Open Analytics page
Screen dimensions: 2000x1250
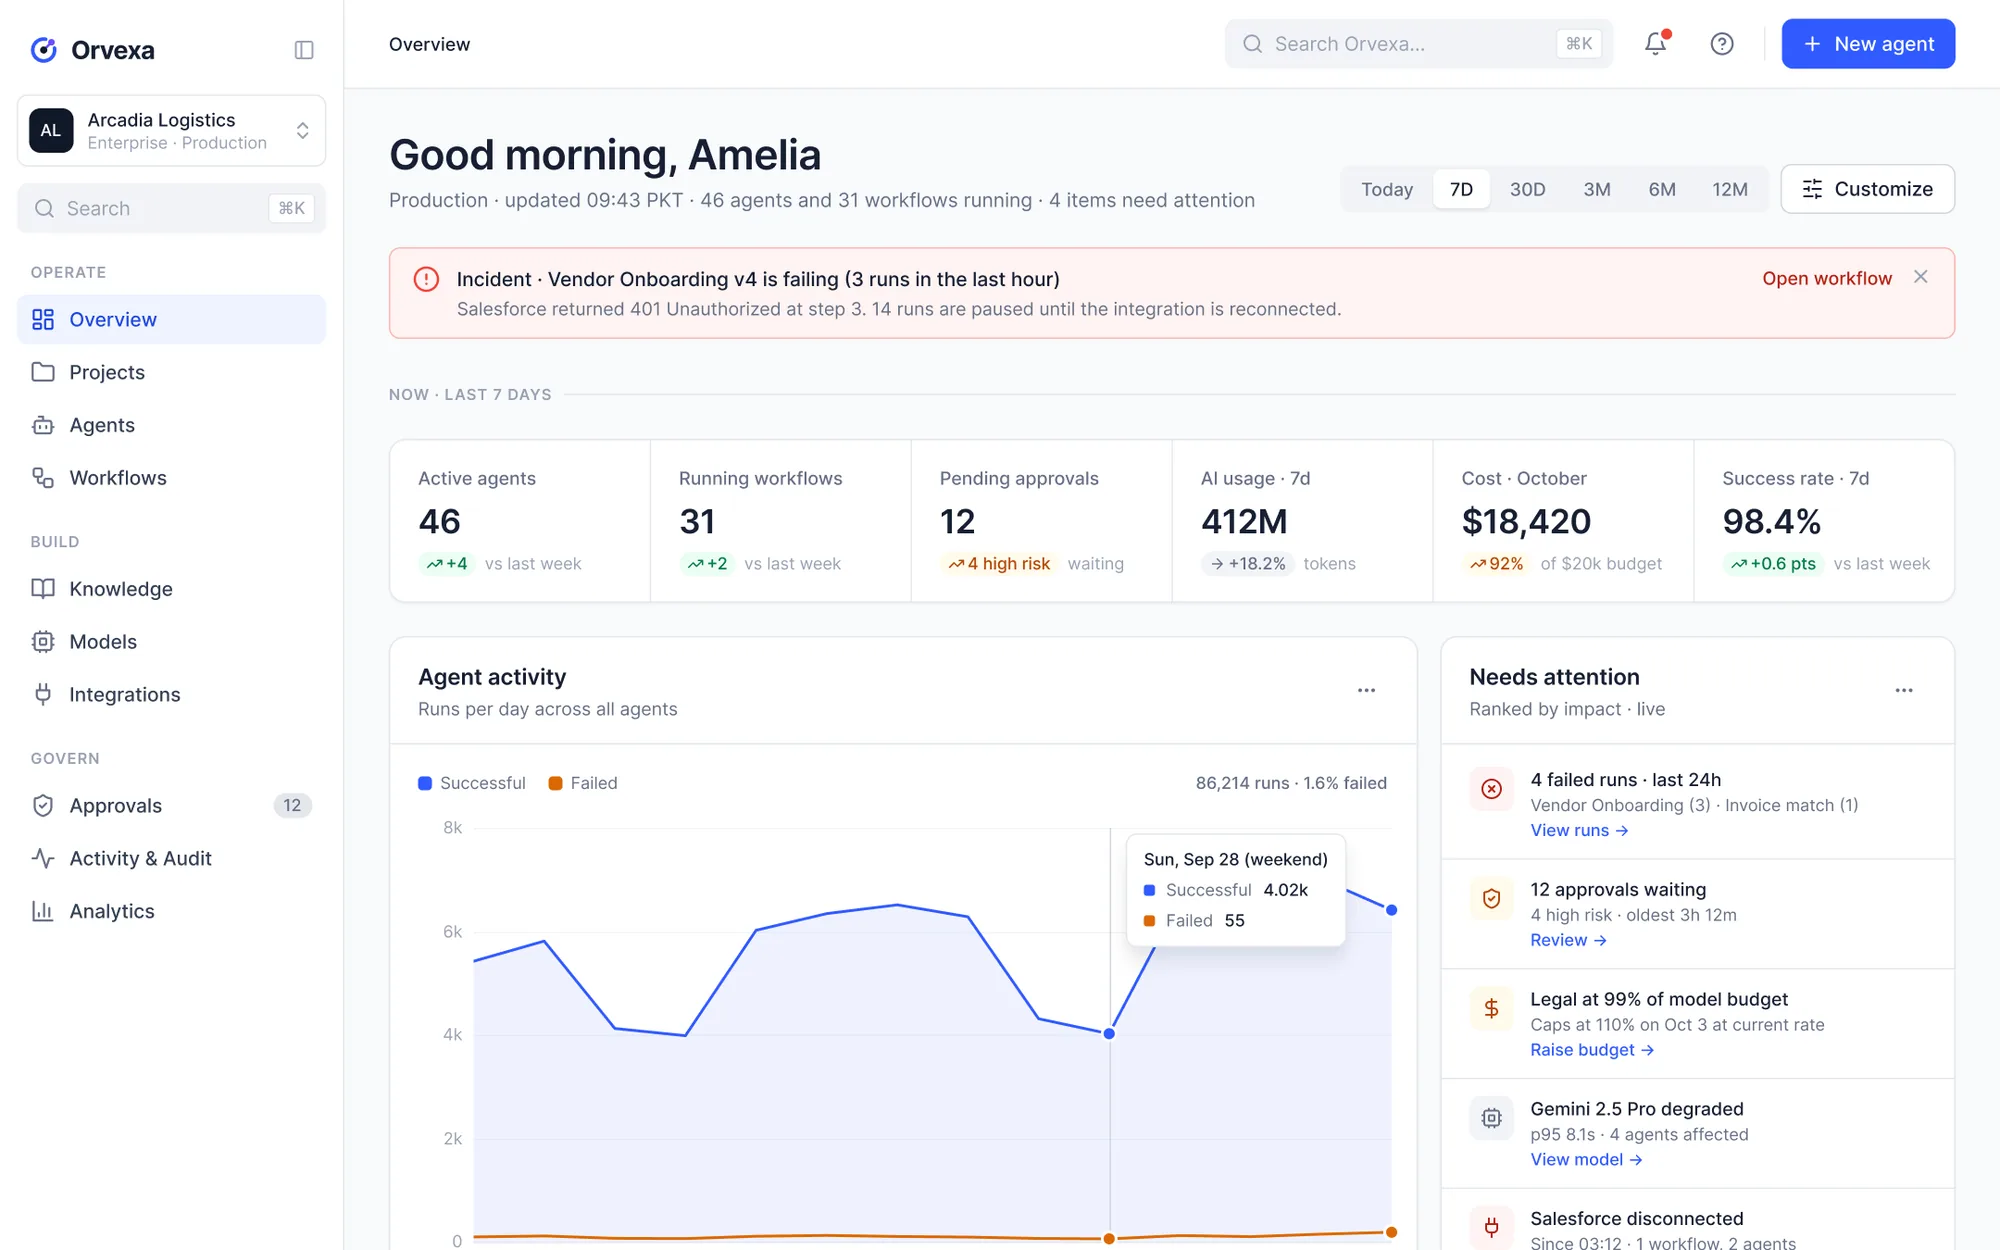coord(171,912)
